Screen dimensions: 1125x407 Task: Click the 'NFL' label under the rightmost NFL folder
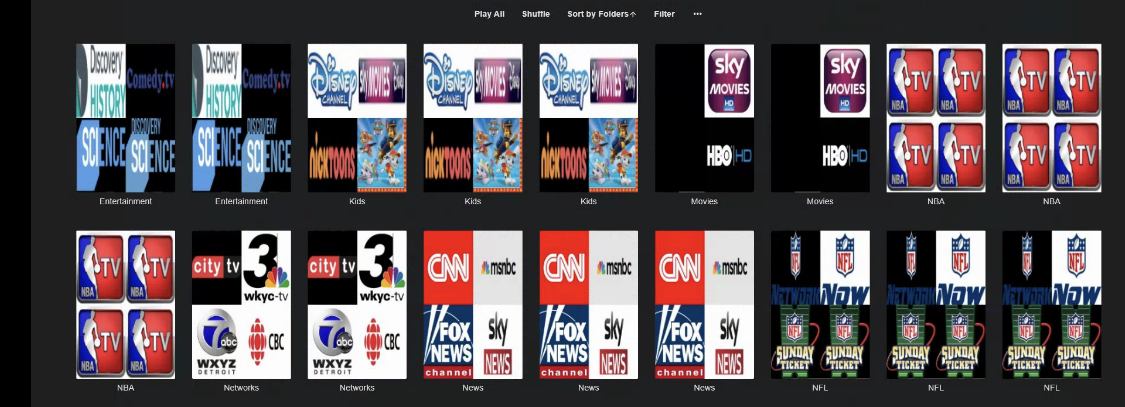point(1052,388)
